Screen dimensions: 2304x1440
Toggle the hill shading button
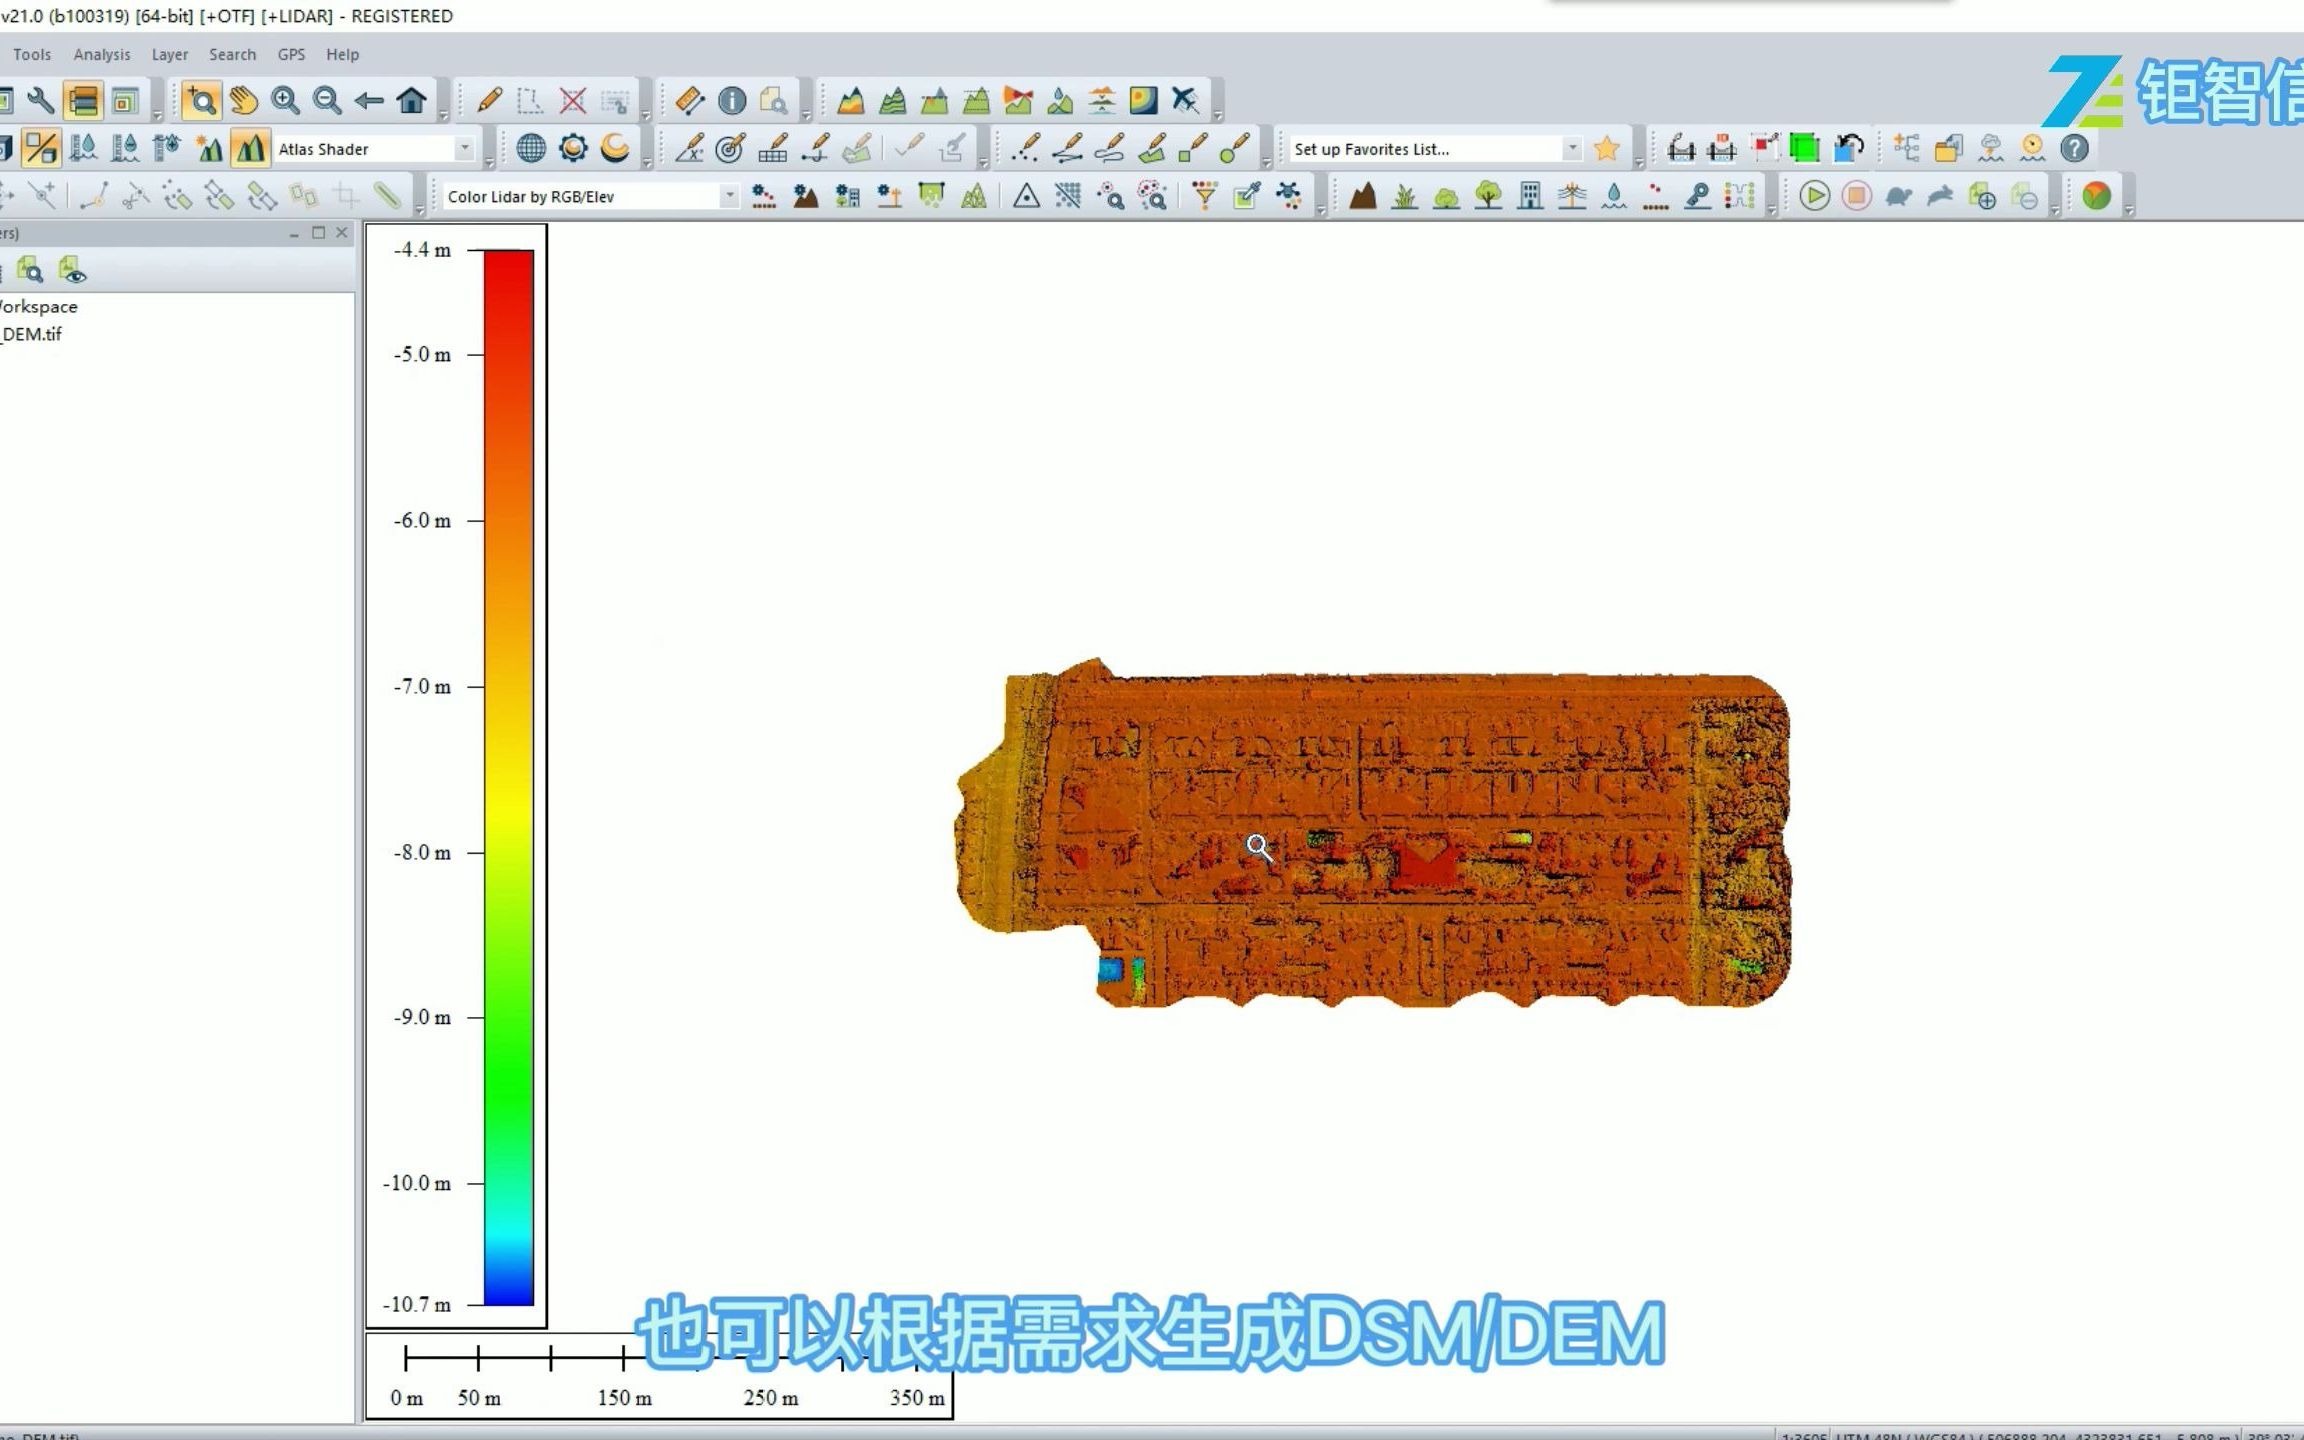(x=249, y=149)
